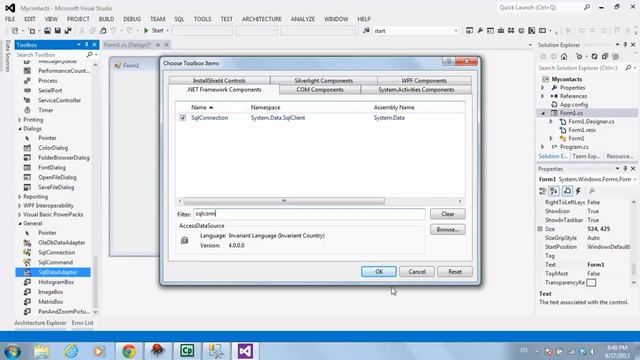The height and width of the screenshot is (360, 640).
Task: Click the Categorized view icon in Properties
Action: 542,191
